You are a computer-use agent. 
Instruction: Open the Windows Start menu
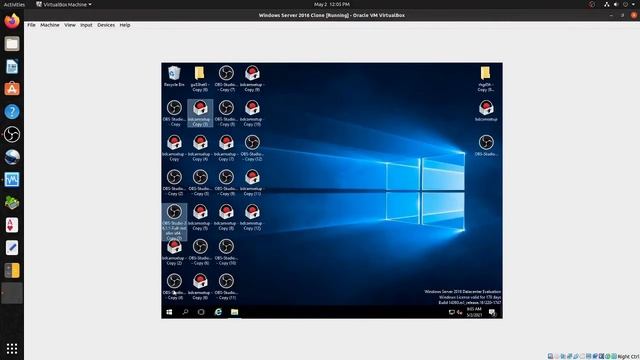coord(169,312)
